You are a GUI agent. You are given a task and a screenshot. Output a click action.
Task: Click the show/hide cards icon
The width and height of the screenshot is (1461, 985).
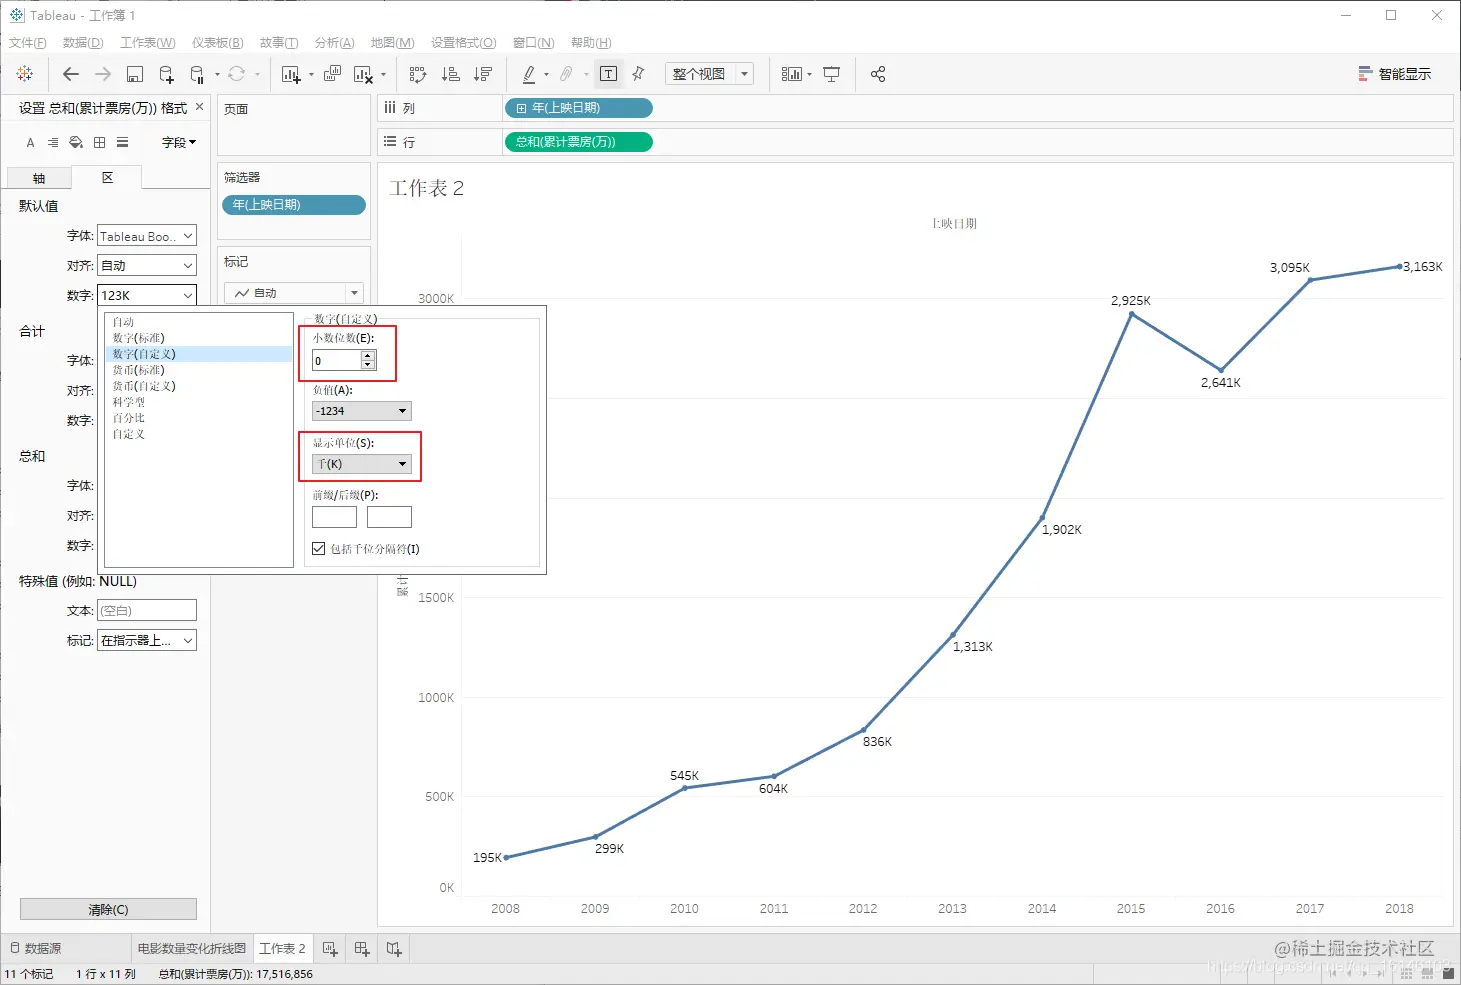pyautogui.click(x=791, y=74)
